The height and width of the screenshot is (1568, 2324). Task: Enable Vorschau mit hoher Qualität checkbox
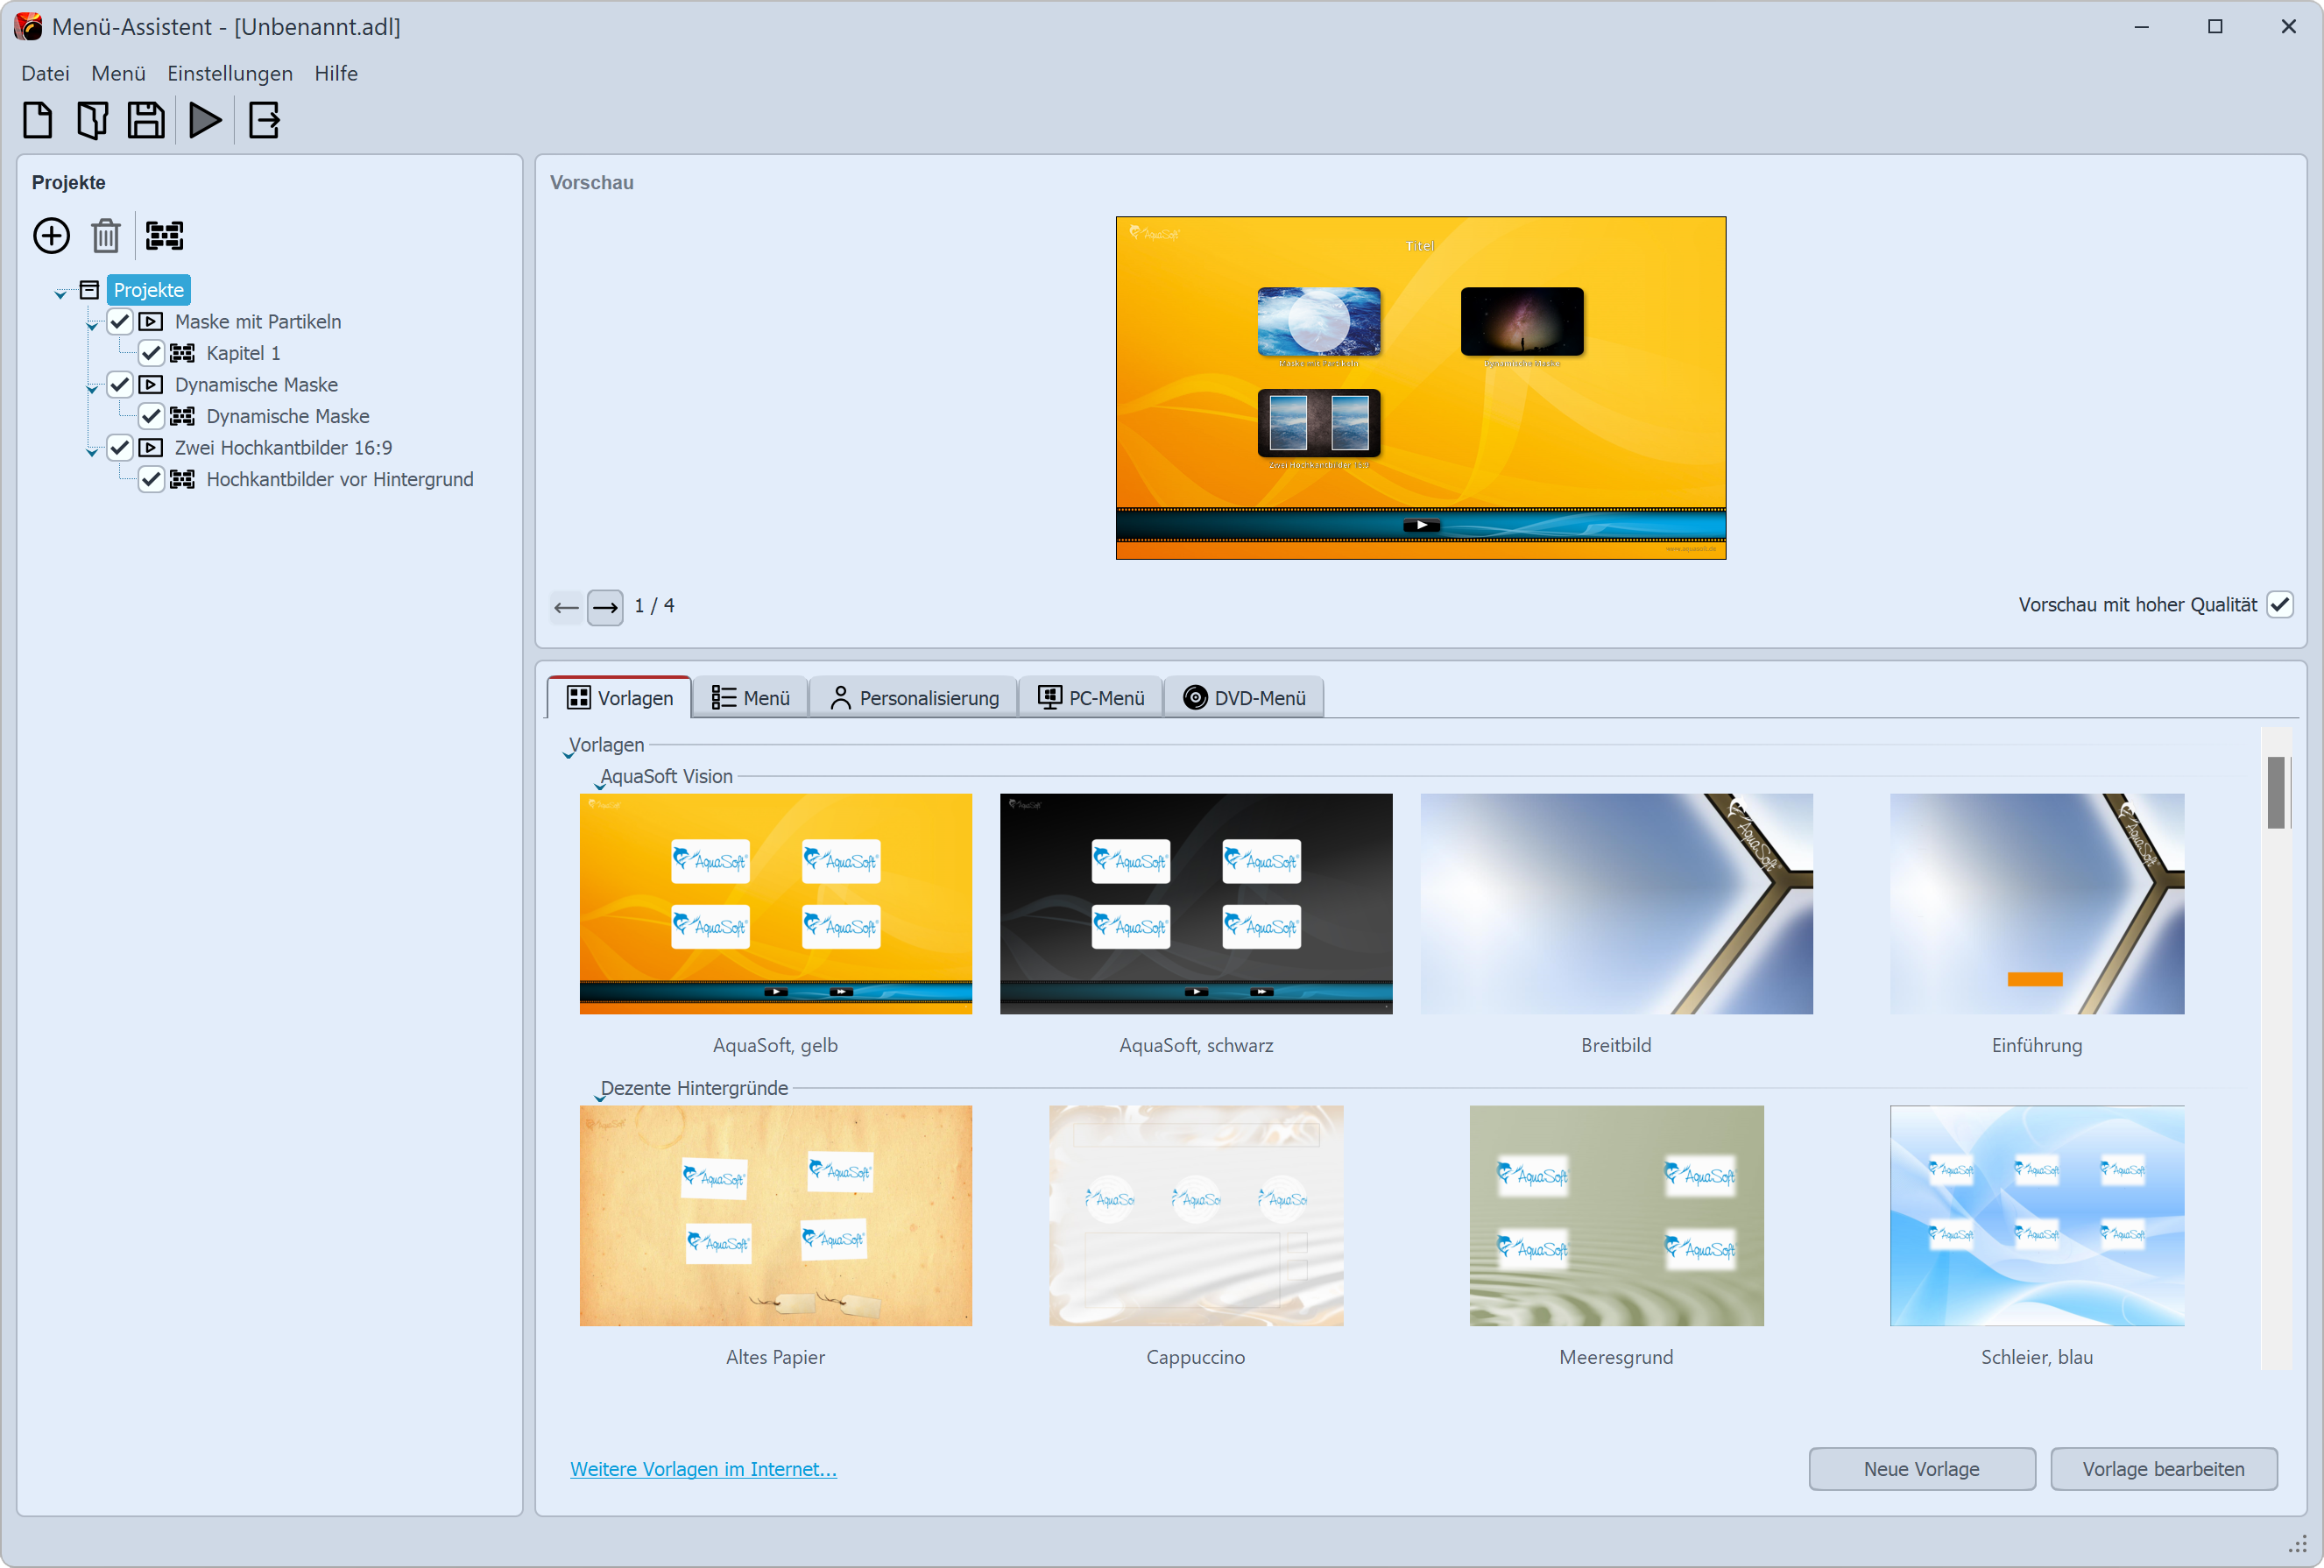(2280, 607)
